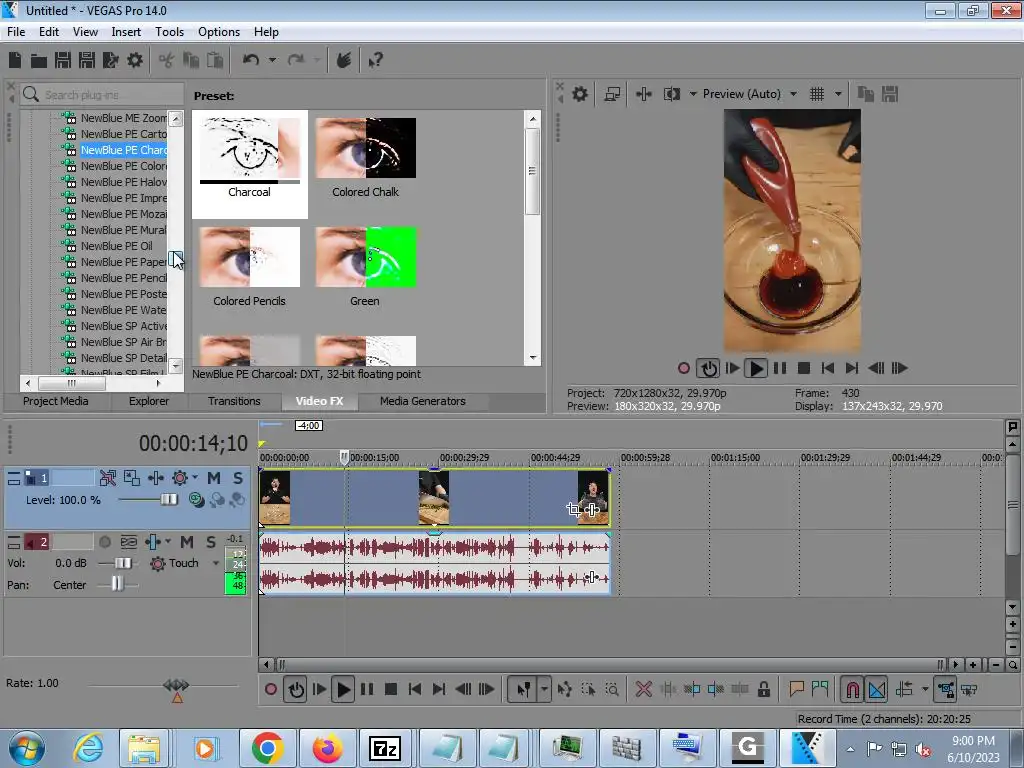Open the Insert menu

[x=126, y=31]
